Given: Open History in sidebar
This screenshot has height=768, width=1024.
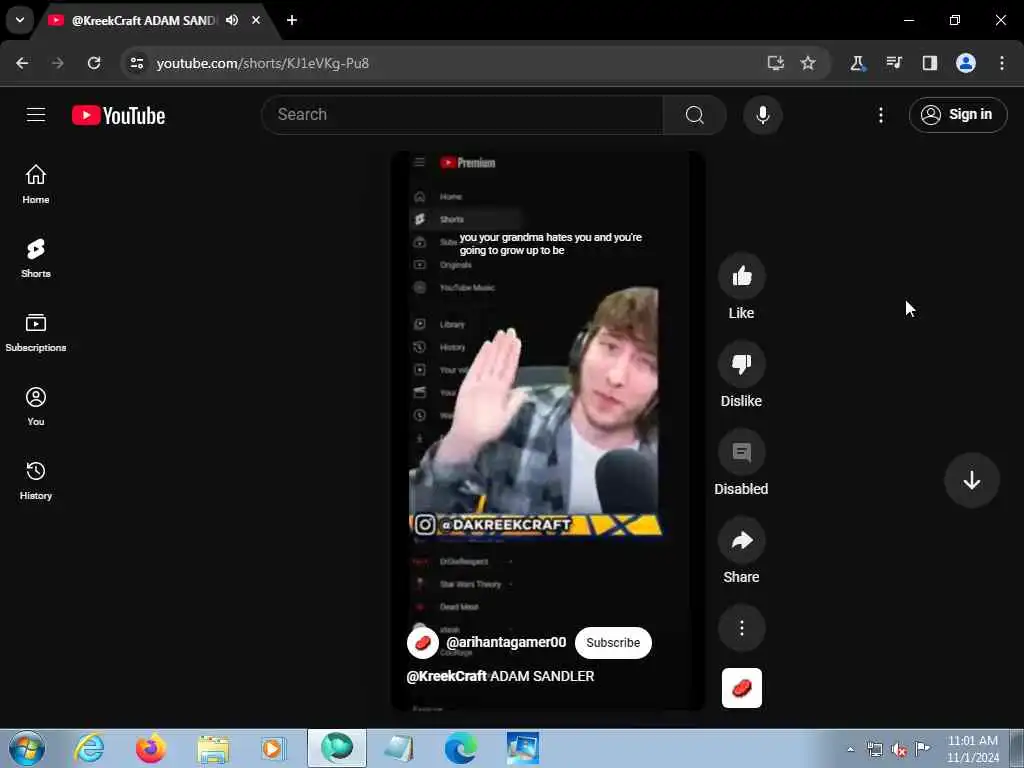Looking at the screenshot, I should [36, 480].
